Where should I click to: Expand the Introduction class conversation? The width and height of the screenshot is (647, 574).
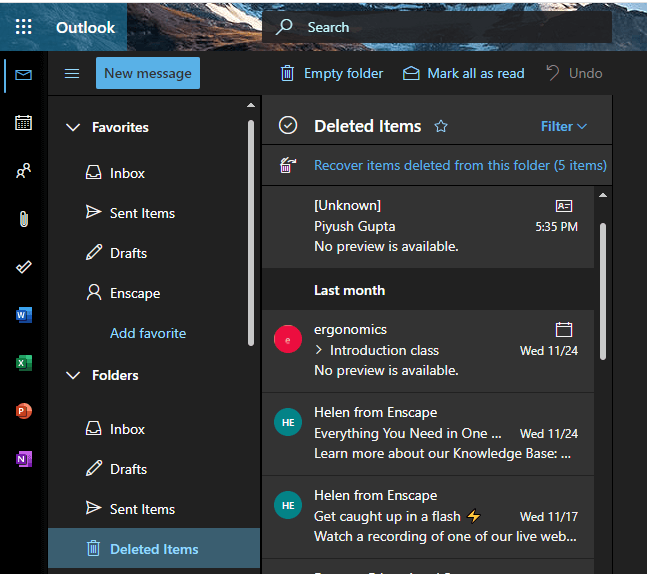[318, 350]
